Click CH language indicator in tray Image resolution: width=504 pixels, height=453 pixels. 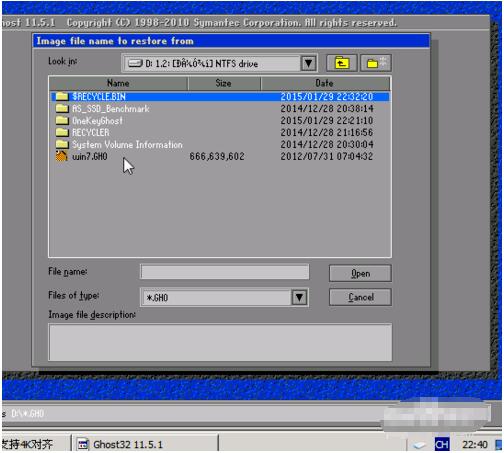click(442, 444)
